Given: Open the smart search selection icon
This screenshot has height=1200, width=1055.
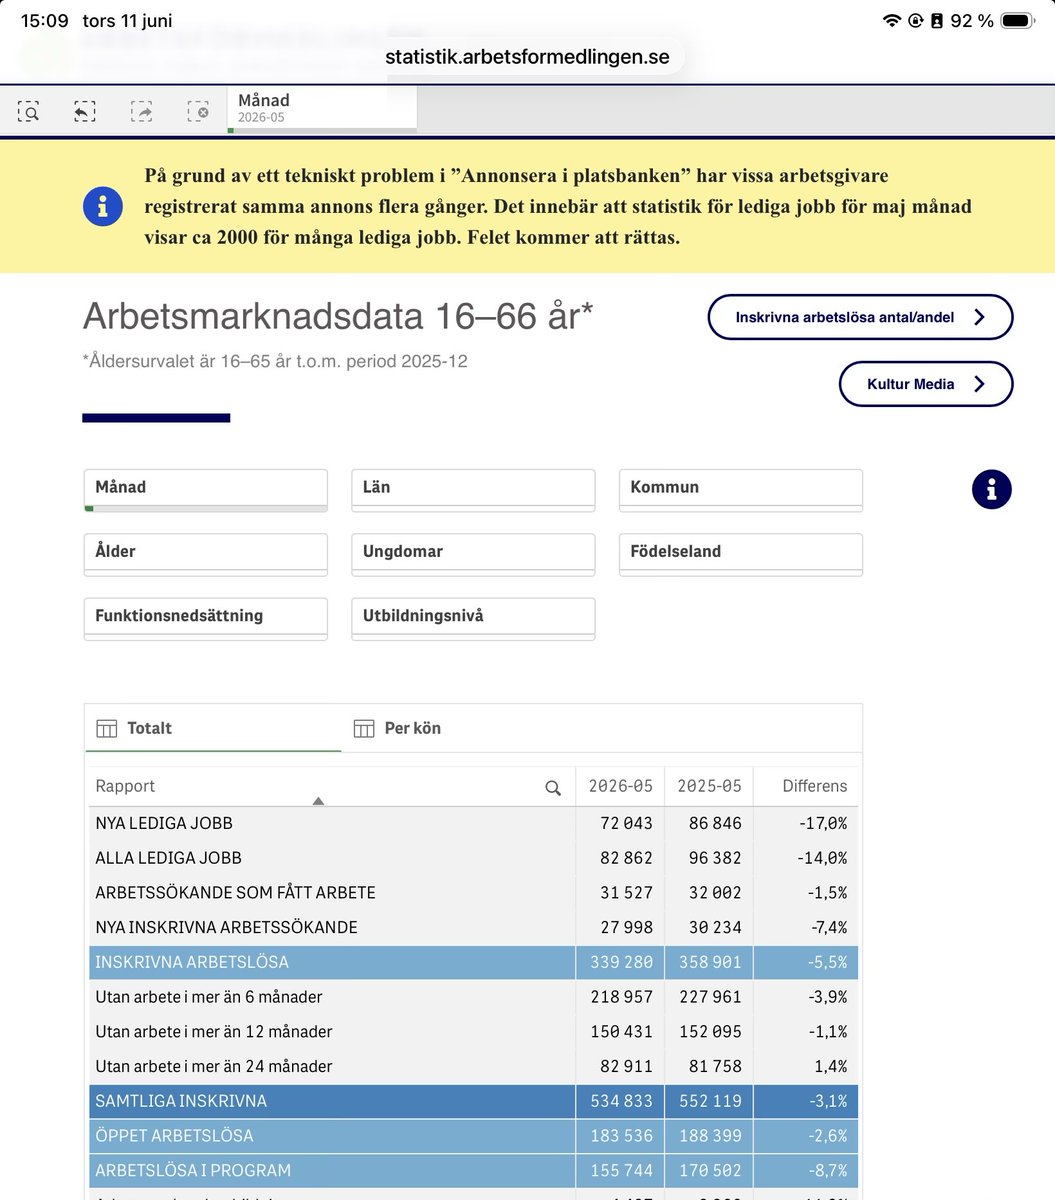Looking at the screenshot, I should [29, 112].
